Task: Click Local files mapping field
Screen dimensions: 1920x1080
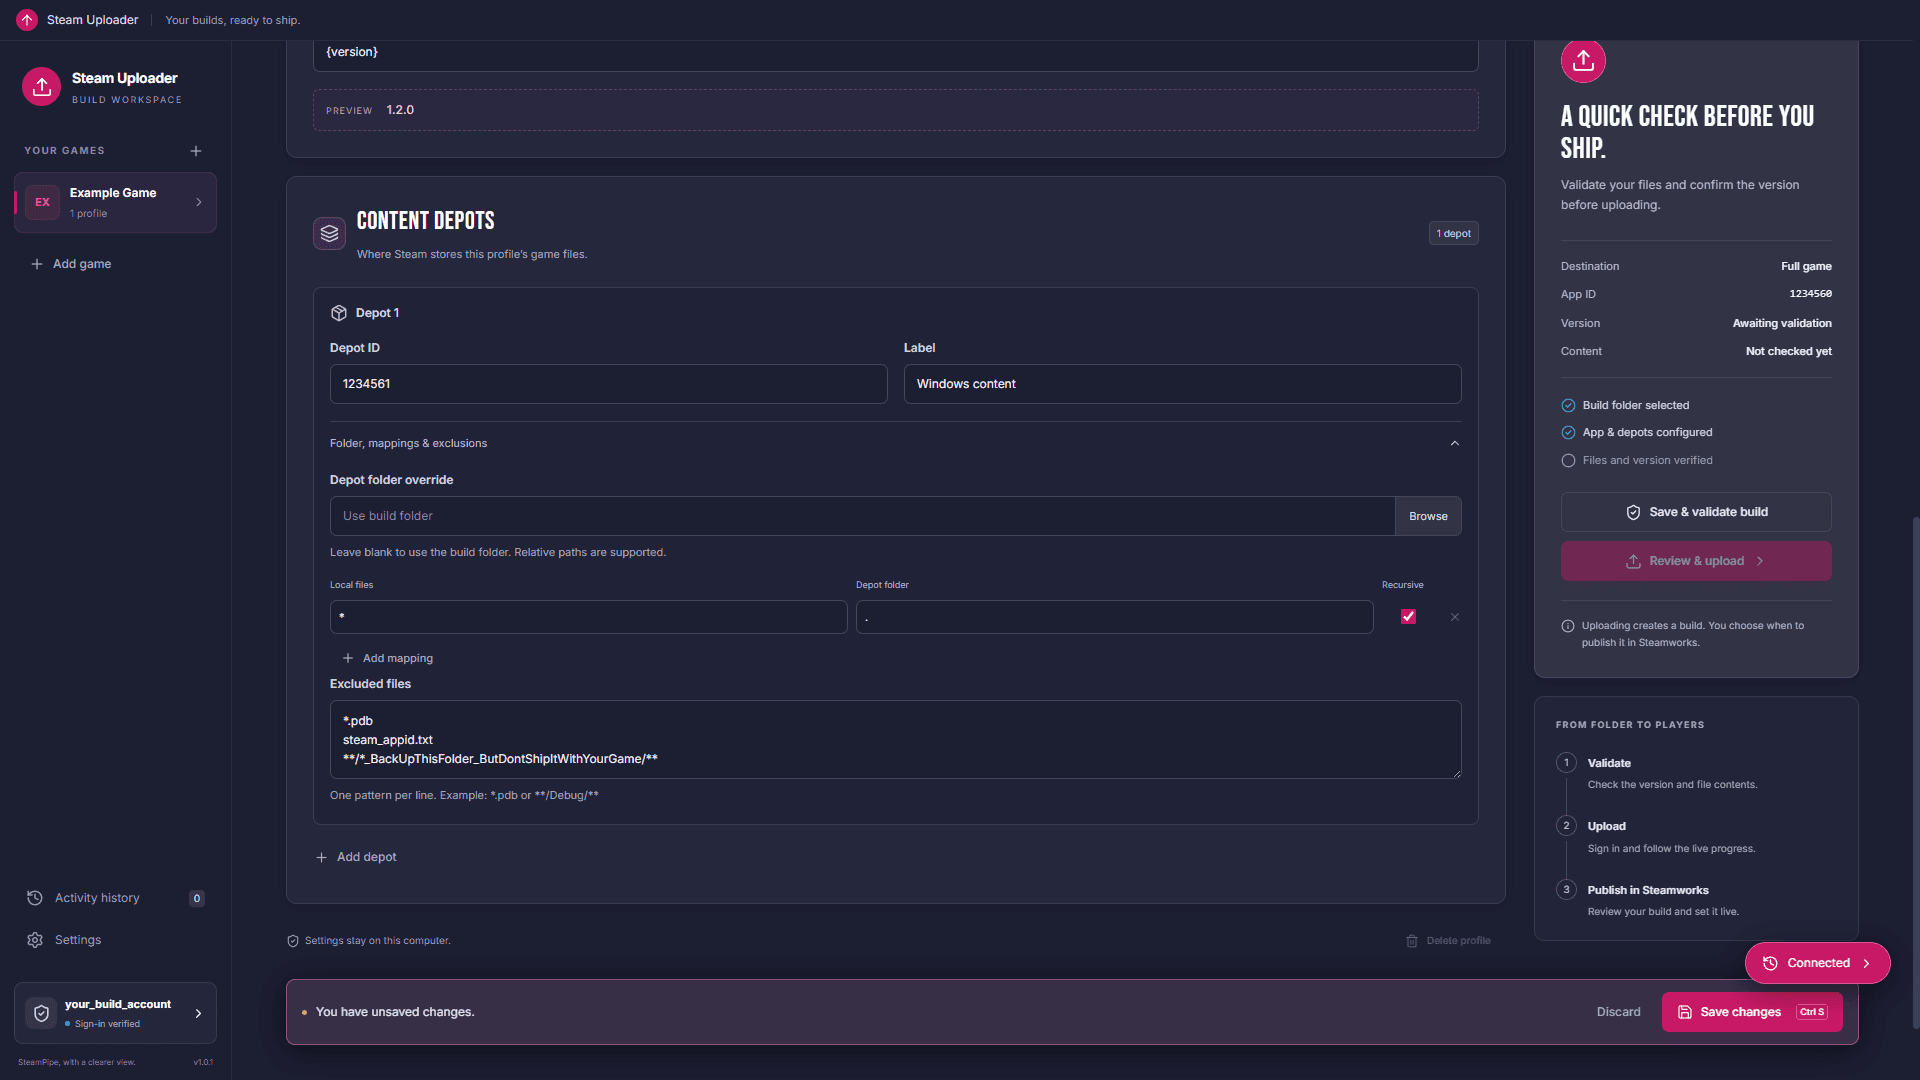Action: point(588,617)
